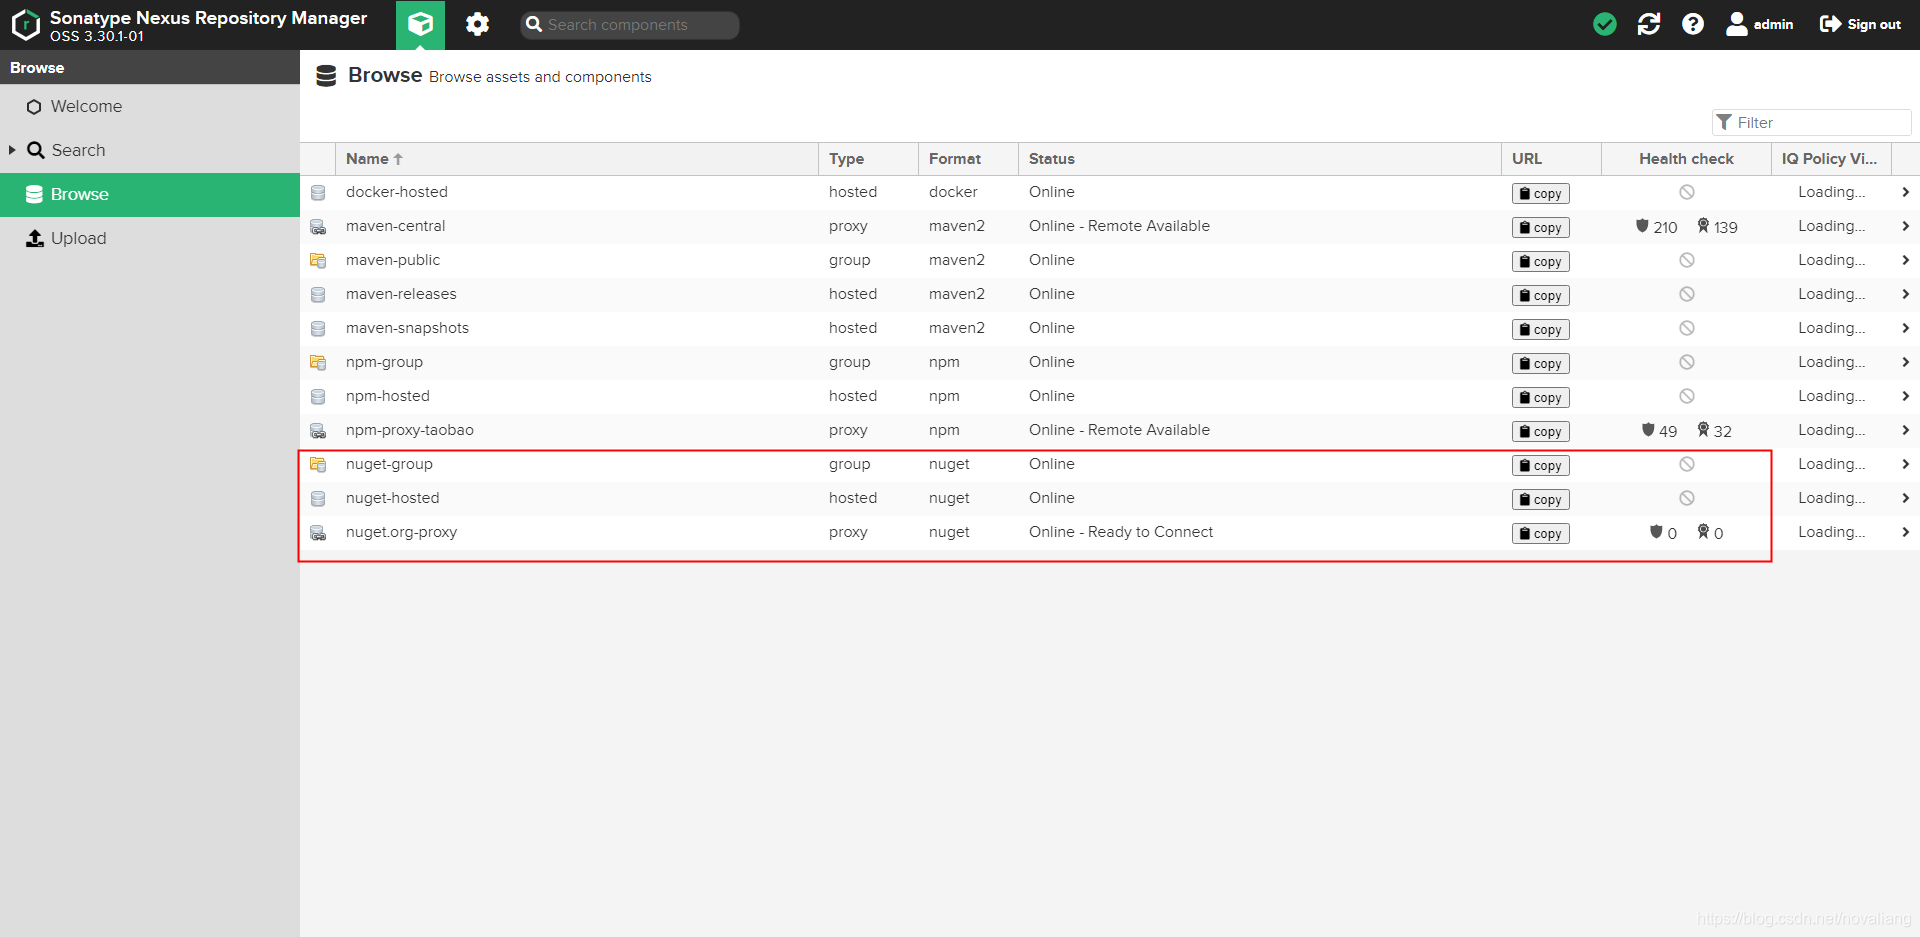Screen dimensions: 1920x937
Task: Copy URL of nuget-hosted repository
Action: (1540, 499)
